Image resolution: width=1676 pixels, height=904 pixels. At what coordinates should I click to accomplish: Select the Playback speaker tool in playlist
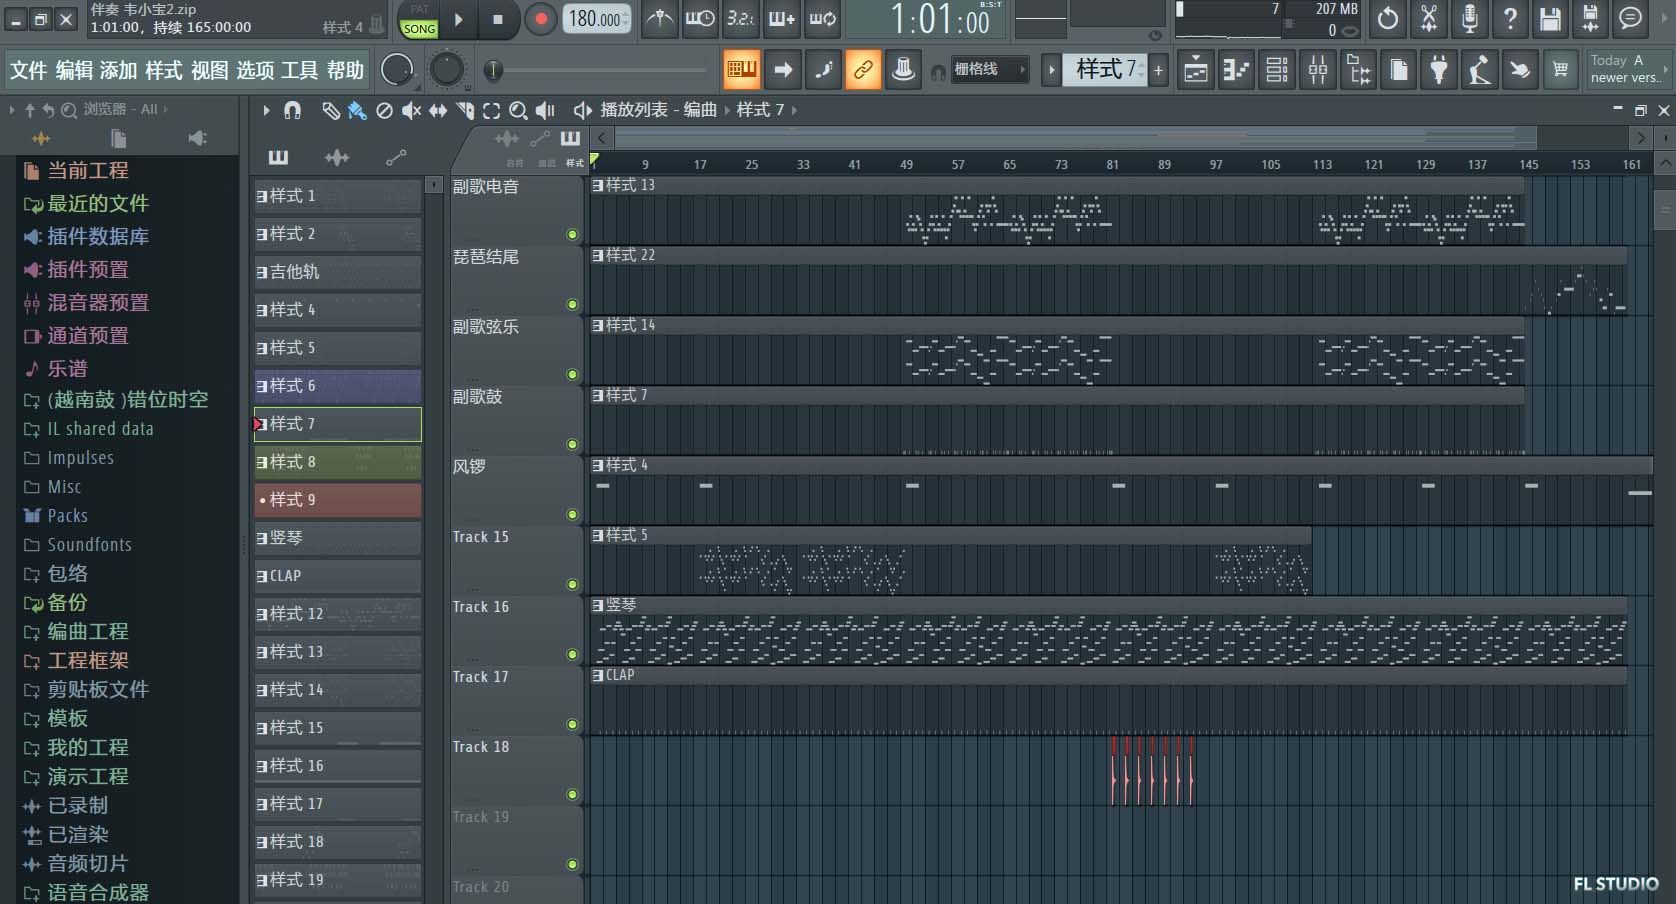click(545, 110)
